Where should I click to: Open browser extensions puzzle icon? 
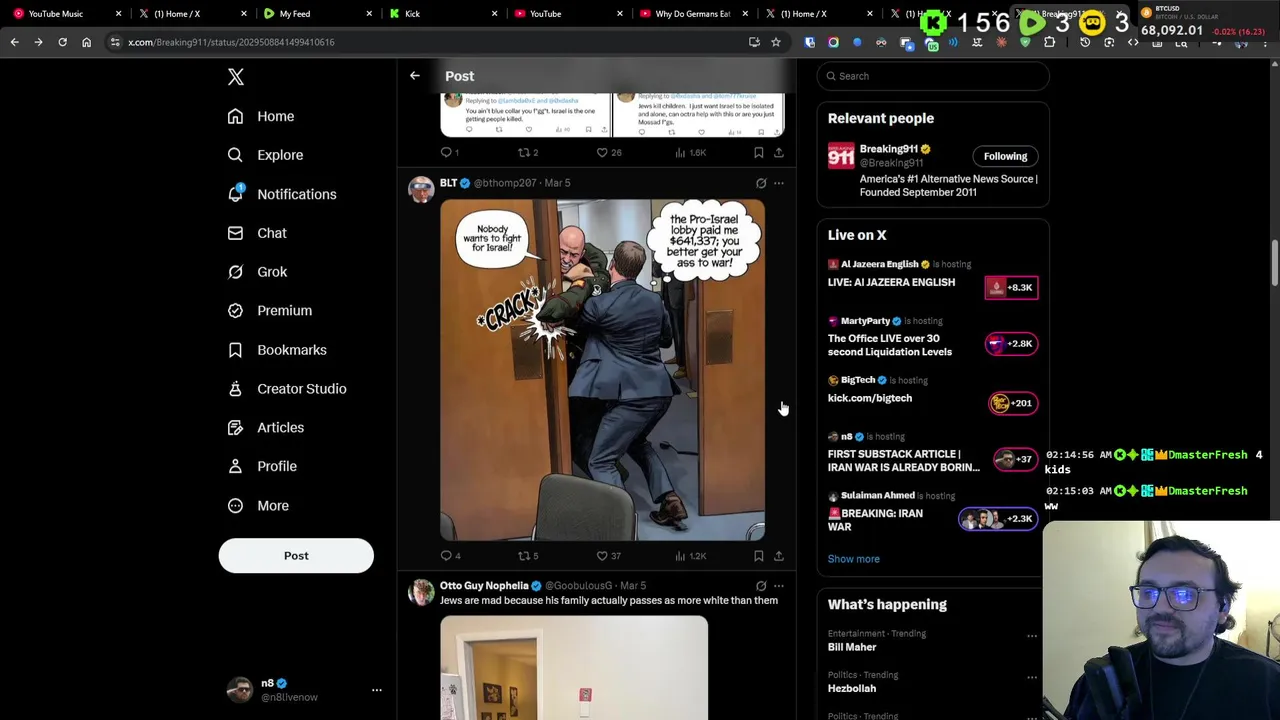pos(1049,42)
